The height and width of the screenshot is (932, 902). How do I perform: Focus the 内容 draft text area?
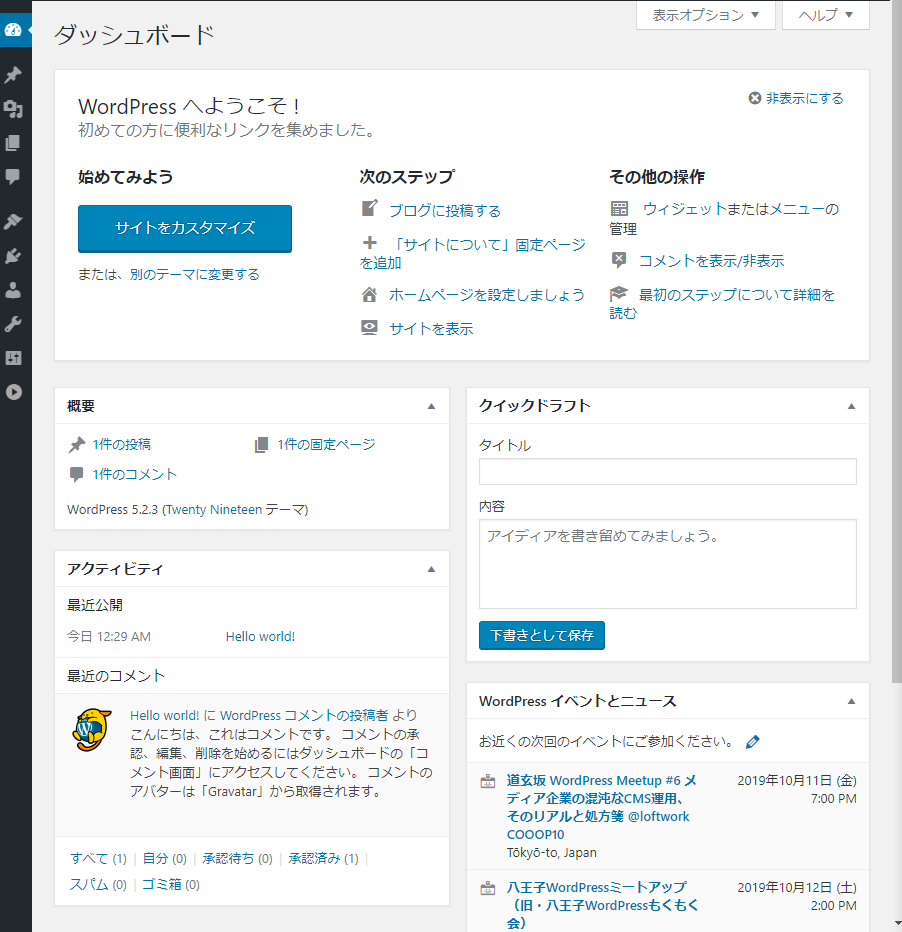point(668,564)
